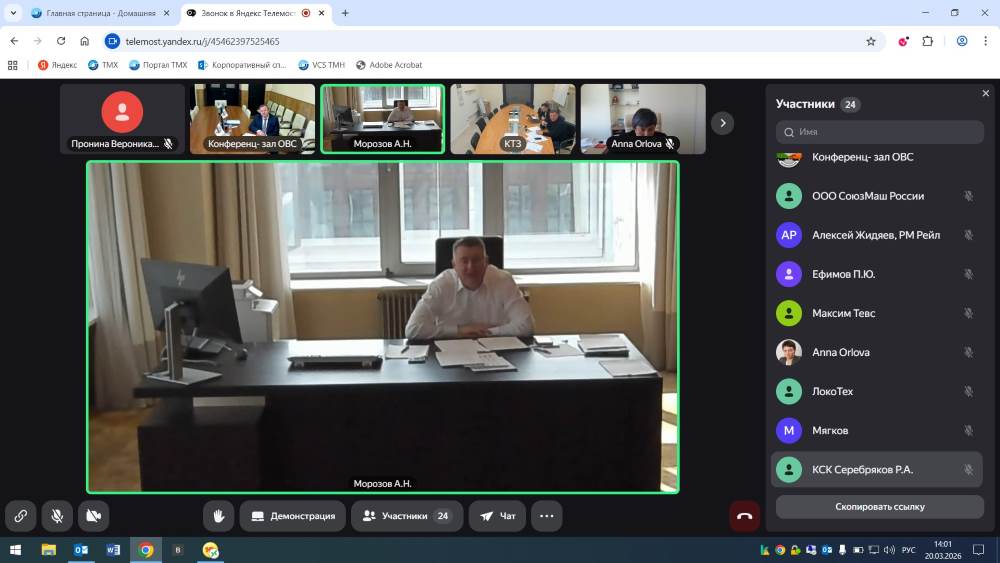1000x563 pixels.
Task: Open Chrome tab search dropdown arrow
Action: click(x=13, y=13)
